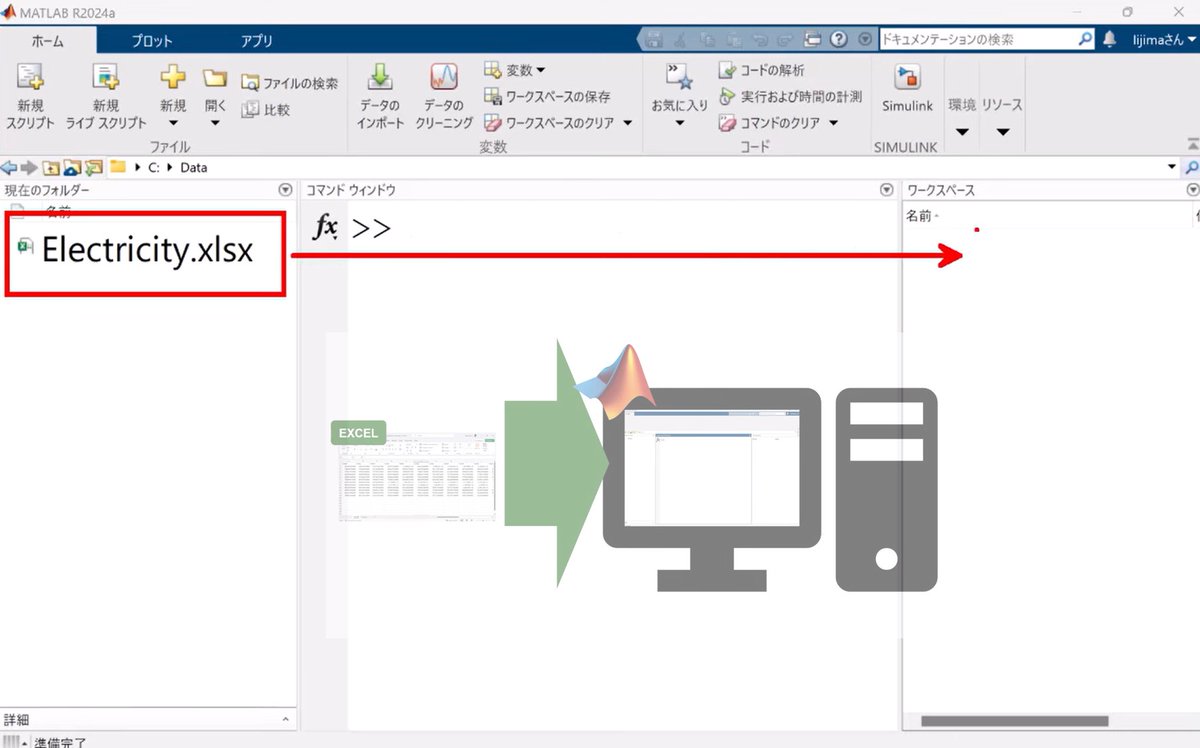The height and width of the screenshot is (748, 1200).
Task: Click the お気に入り (Favorites) star icon
Action: point(679,77)
